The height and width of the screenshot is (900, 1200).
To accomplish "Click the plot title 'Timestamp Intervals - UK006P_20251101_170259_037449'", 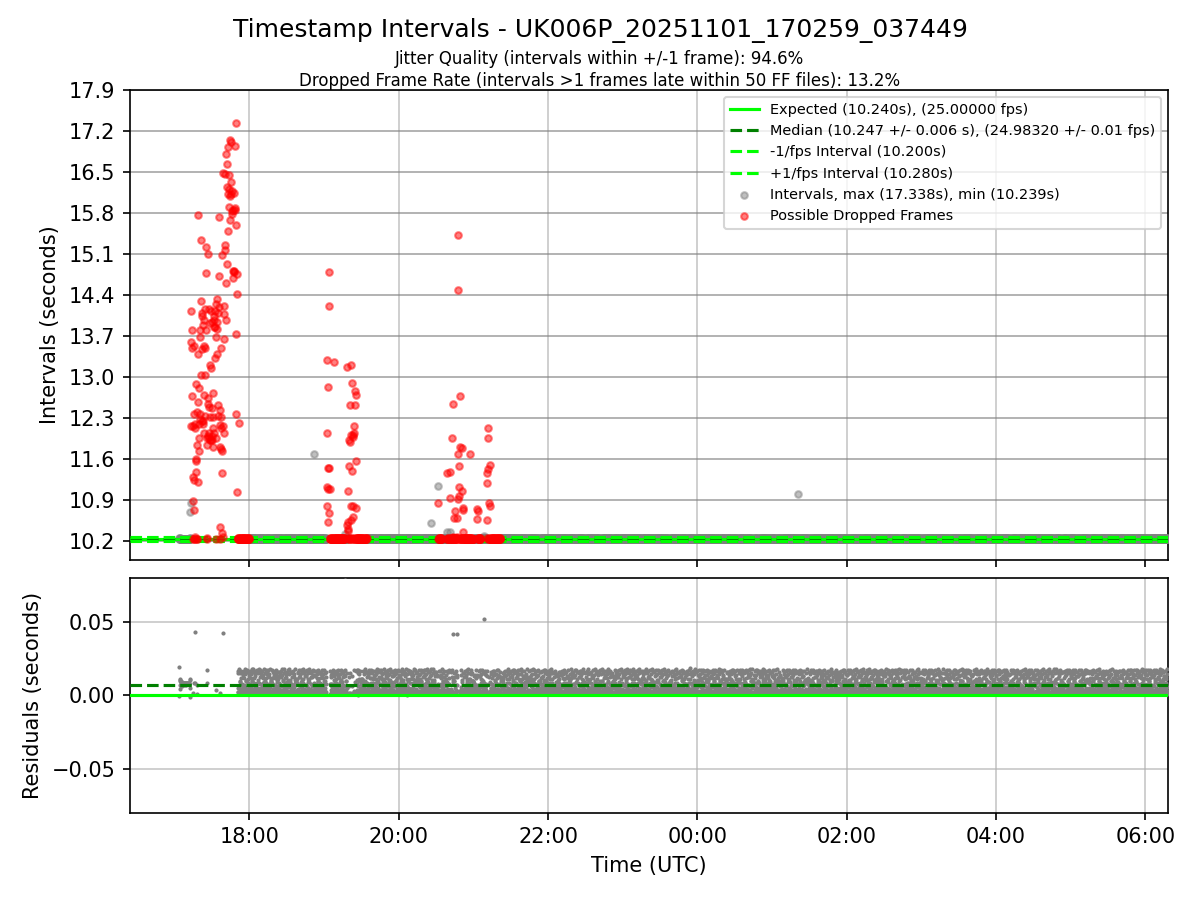I will [x=600, y=29].
